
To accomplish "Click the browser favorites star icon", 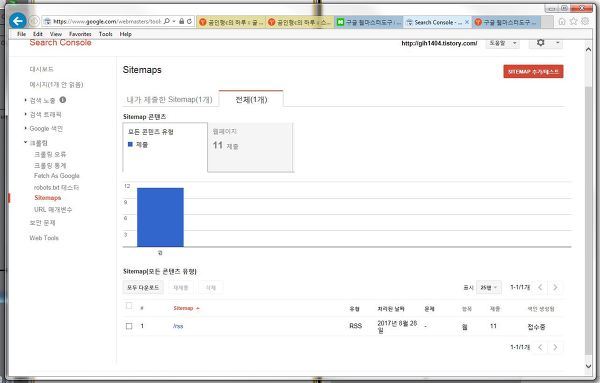I will coord(573,21).
